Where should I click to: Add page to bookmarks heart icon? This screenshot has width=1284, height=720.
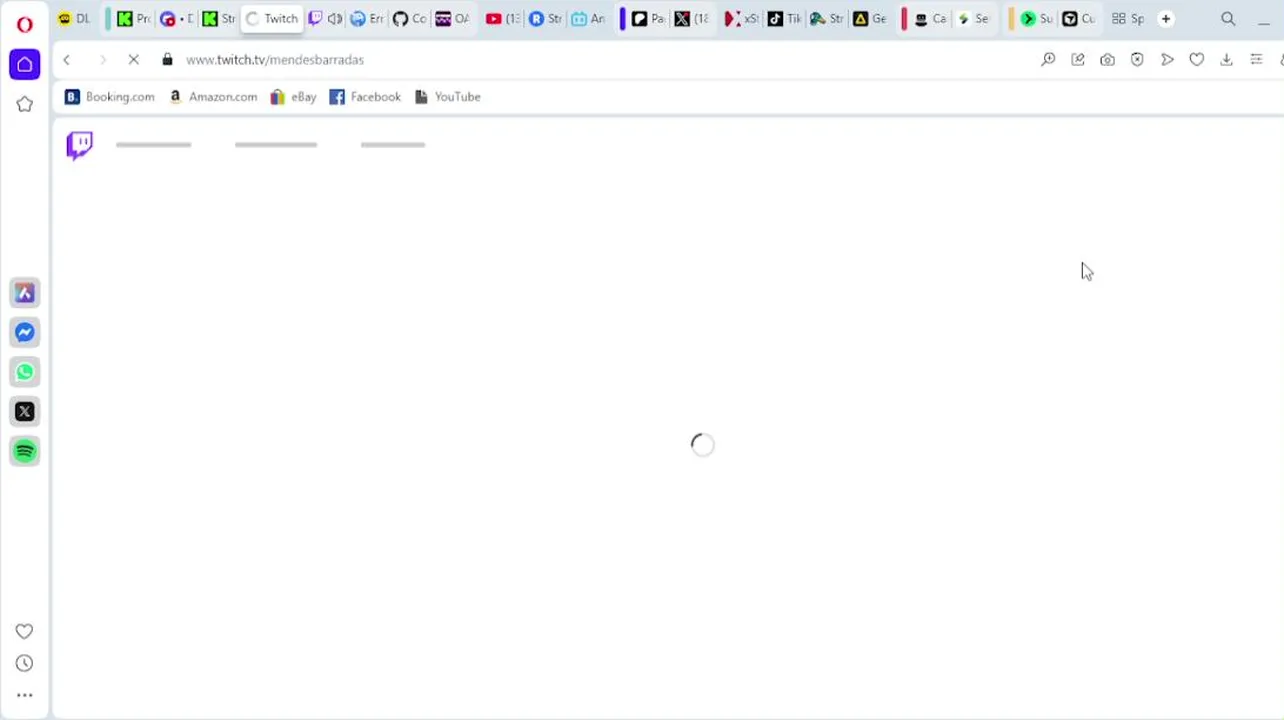tap(1196, 60)
